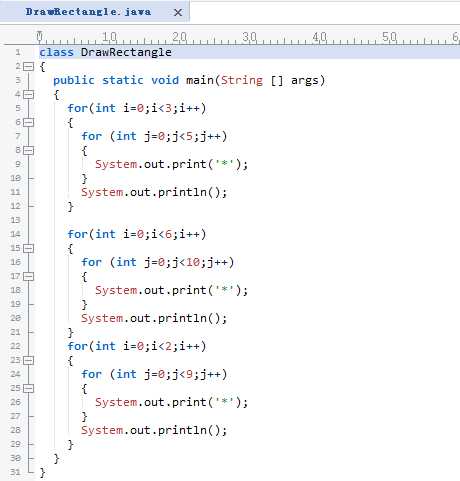Collapse the class body fold at line 2
Viewport: 460px width, 481px height.
click(x=29, y=66)
